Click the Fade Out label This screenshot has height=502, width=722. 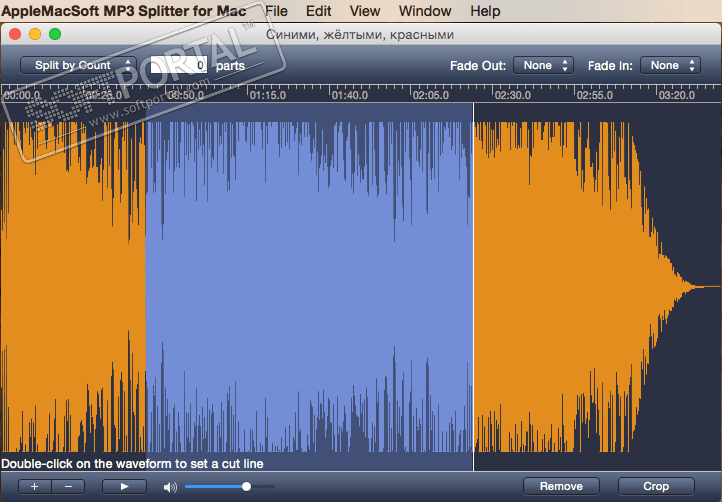[478, 66]
